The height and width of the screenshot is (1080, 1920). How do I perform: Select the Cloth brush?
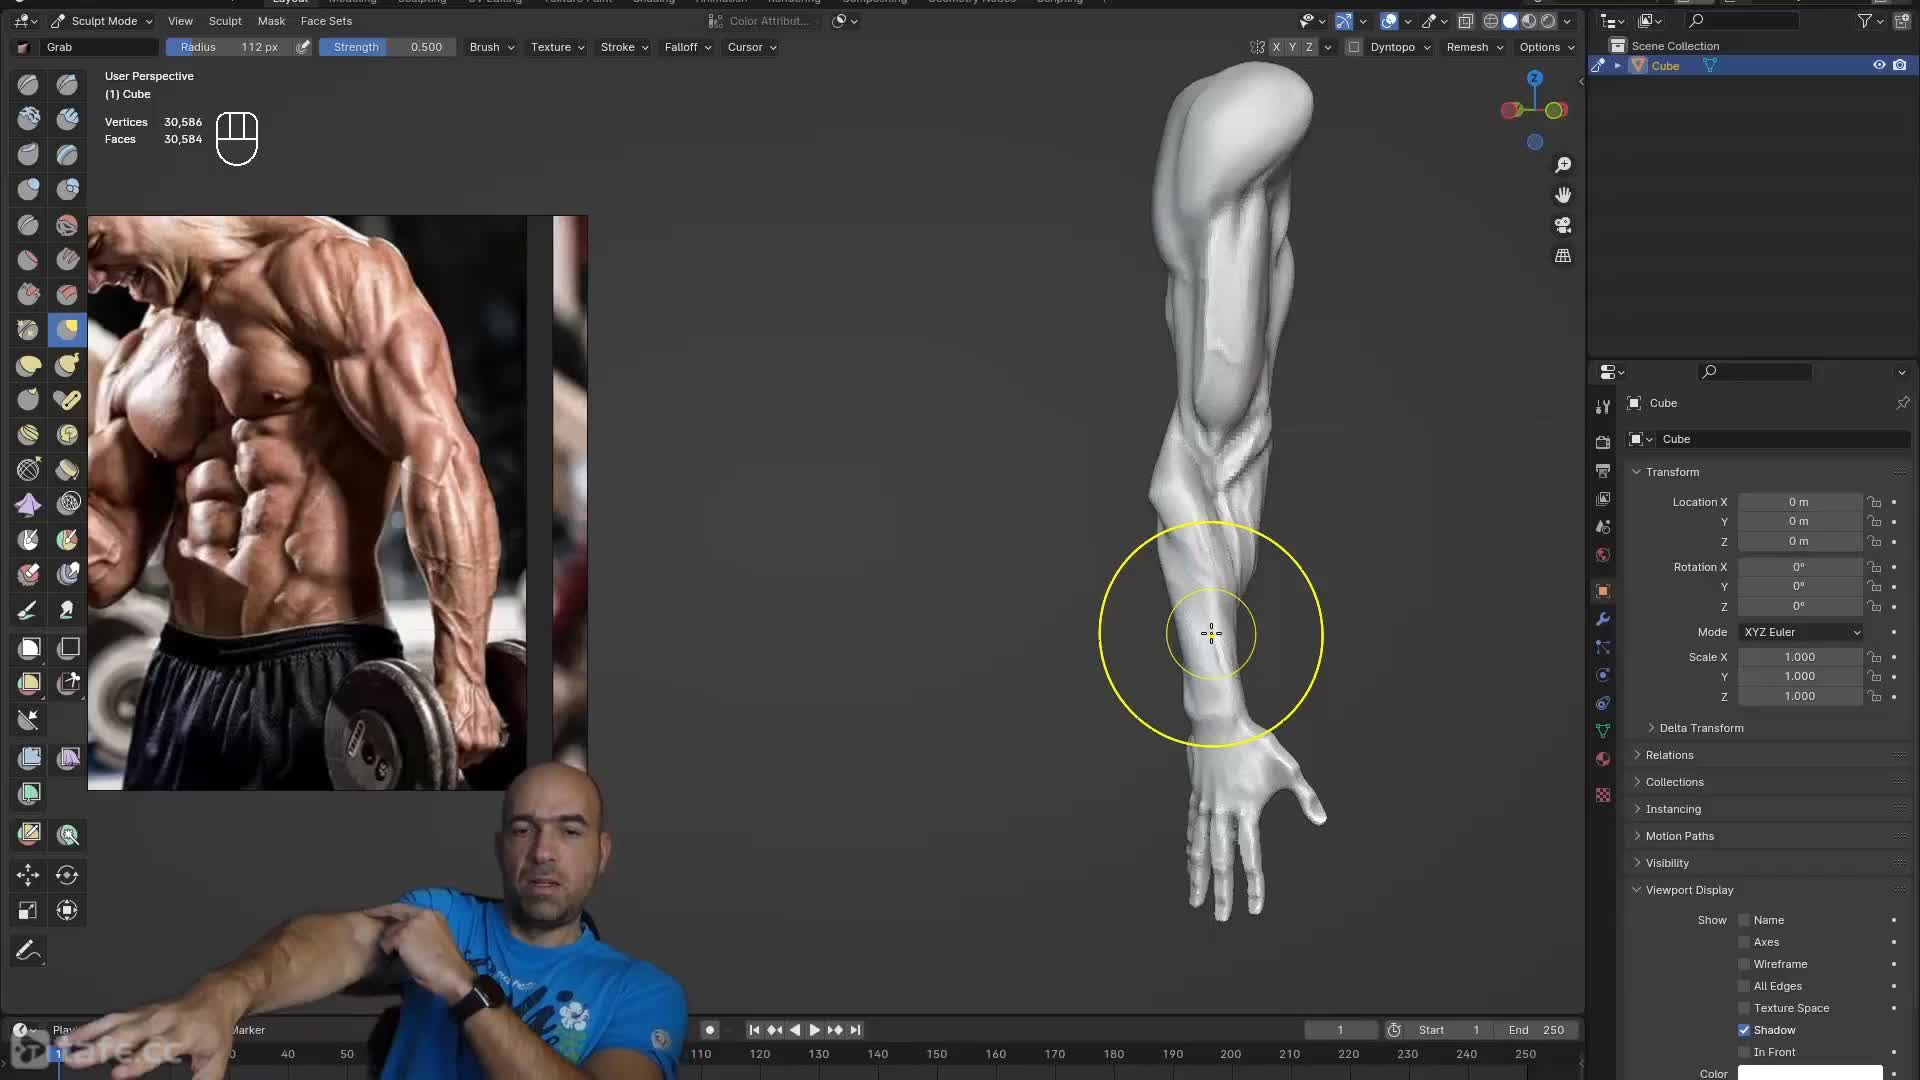click(28, 504)
